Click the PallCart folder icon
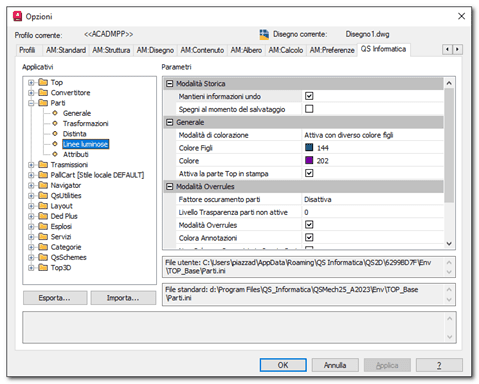This screenshot has width=479, height=384. click(43, 175)
